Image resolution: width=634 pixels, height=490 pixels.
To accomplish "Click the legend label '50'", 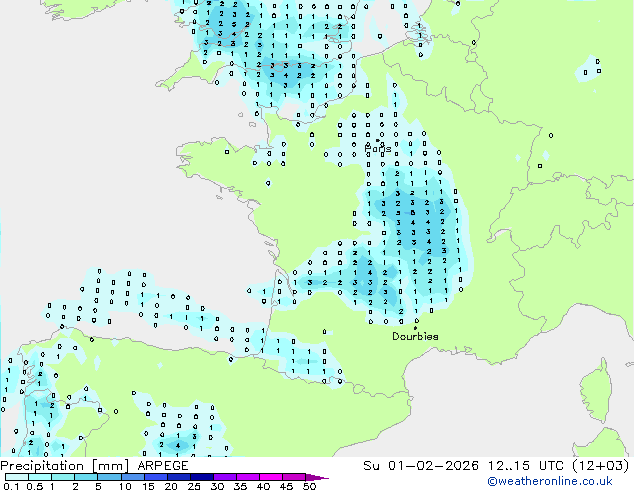I will (x=309, y=486).
